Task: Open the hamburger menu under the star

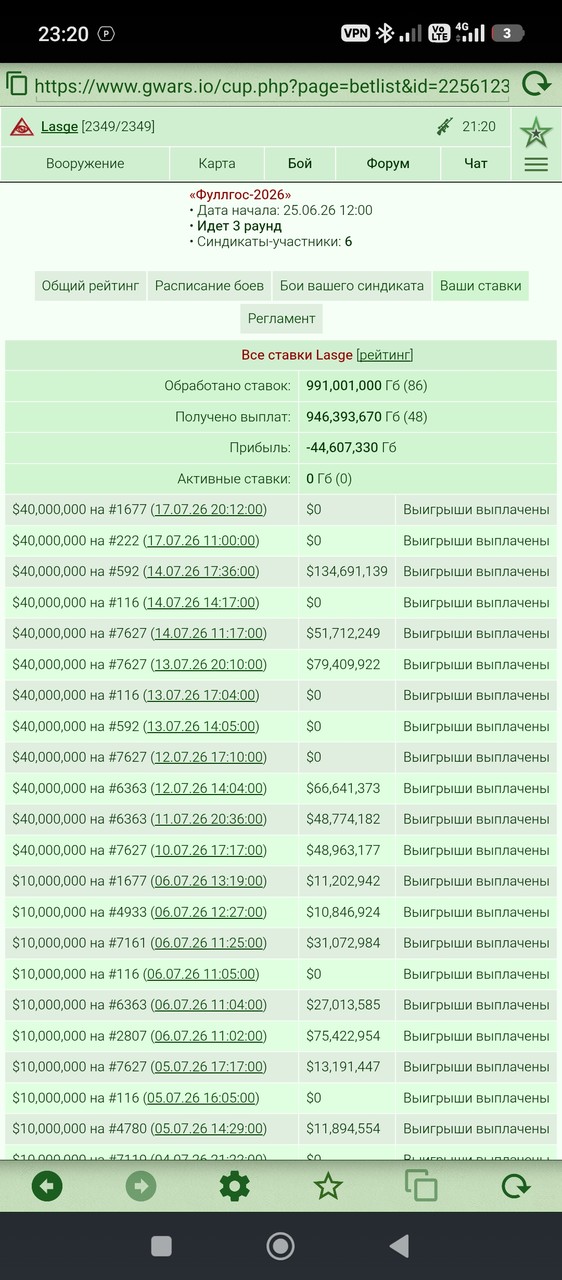Action: click(x=536, y=165)
